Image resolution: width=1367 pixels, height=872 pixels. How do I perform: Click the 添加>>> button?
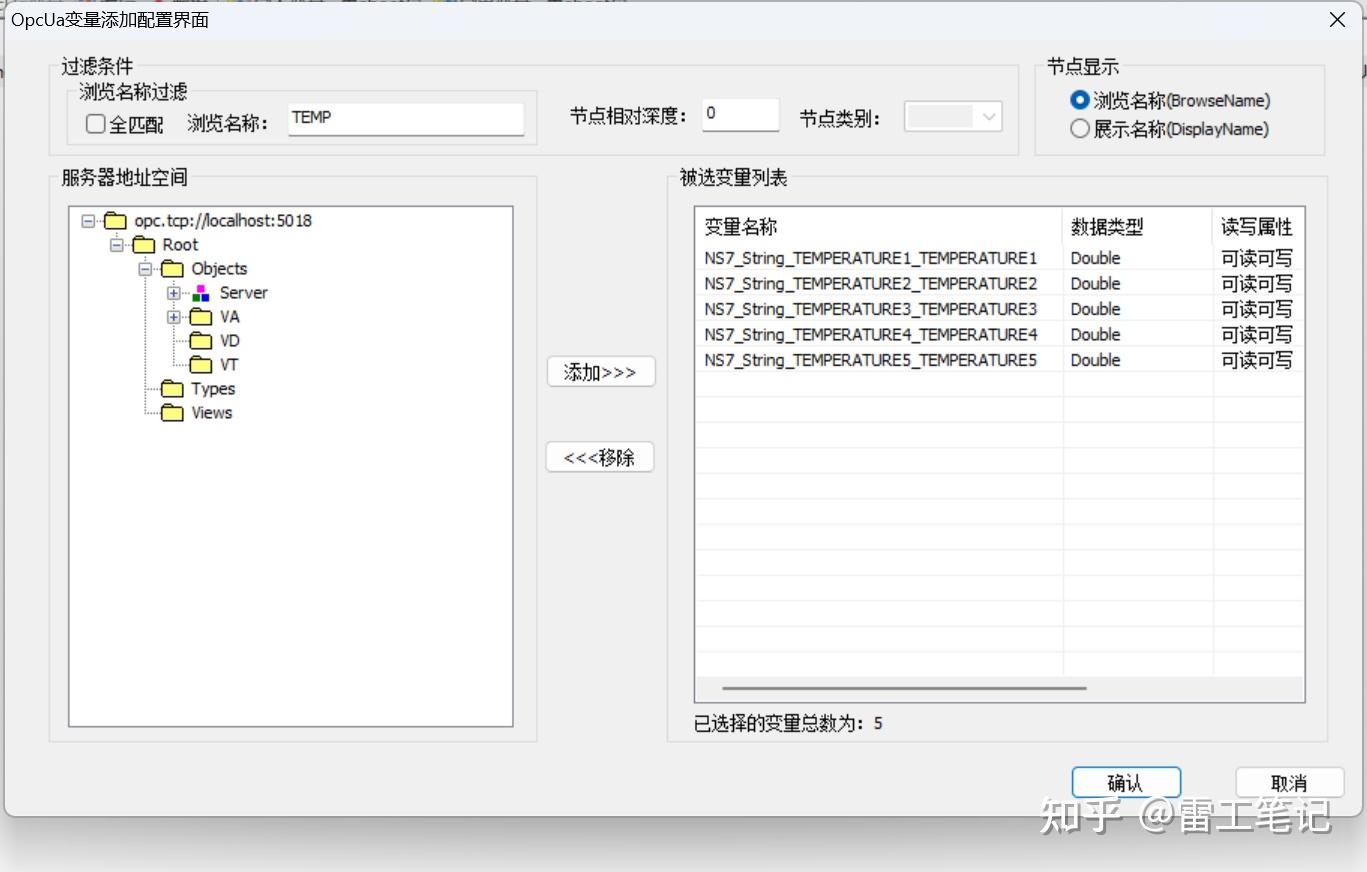tap(599, 371)
